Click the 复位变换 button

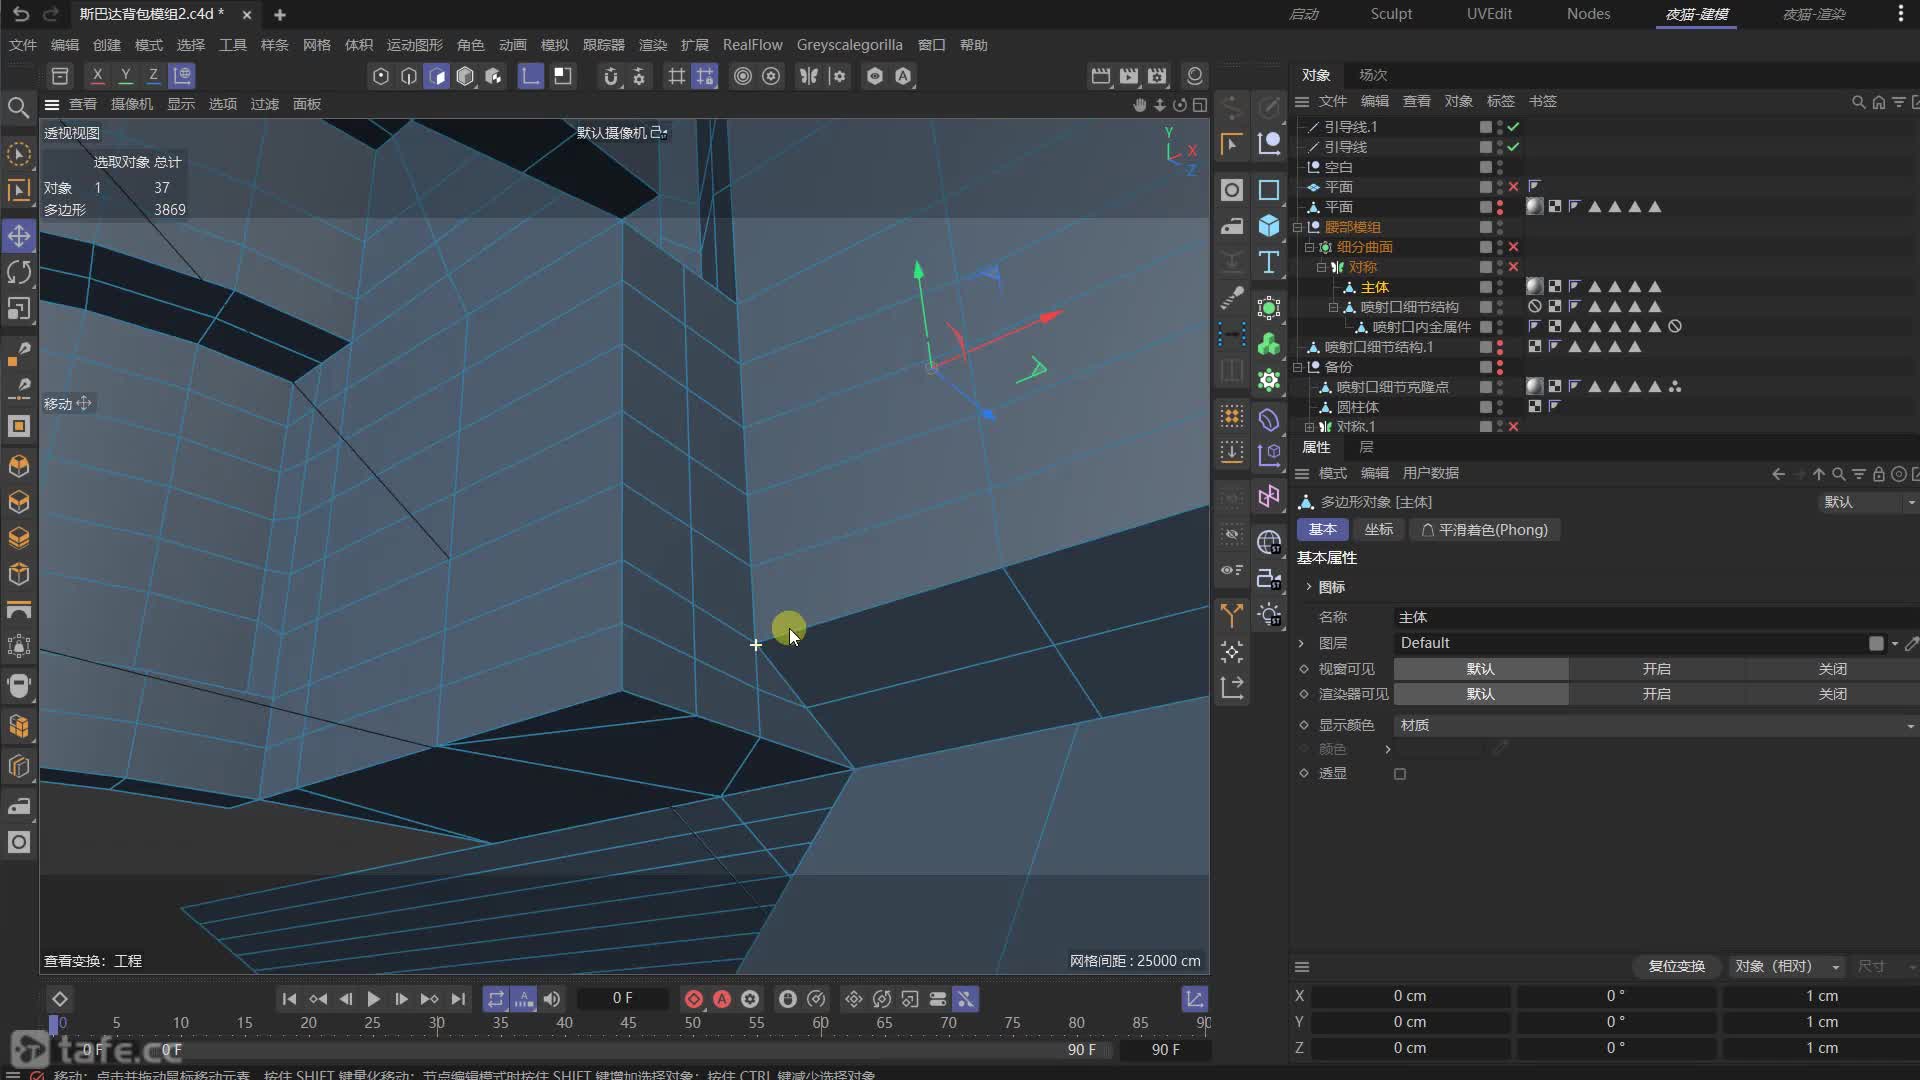pos(1676,966)
